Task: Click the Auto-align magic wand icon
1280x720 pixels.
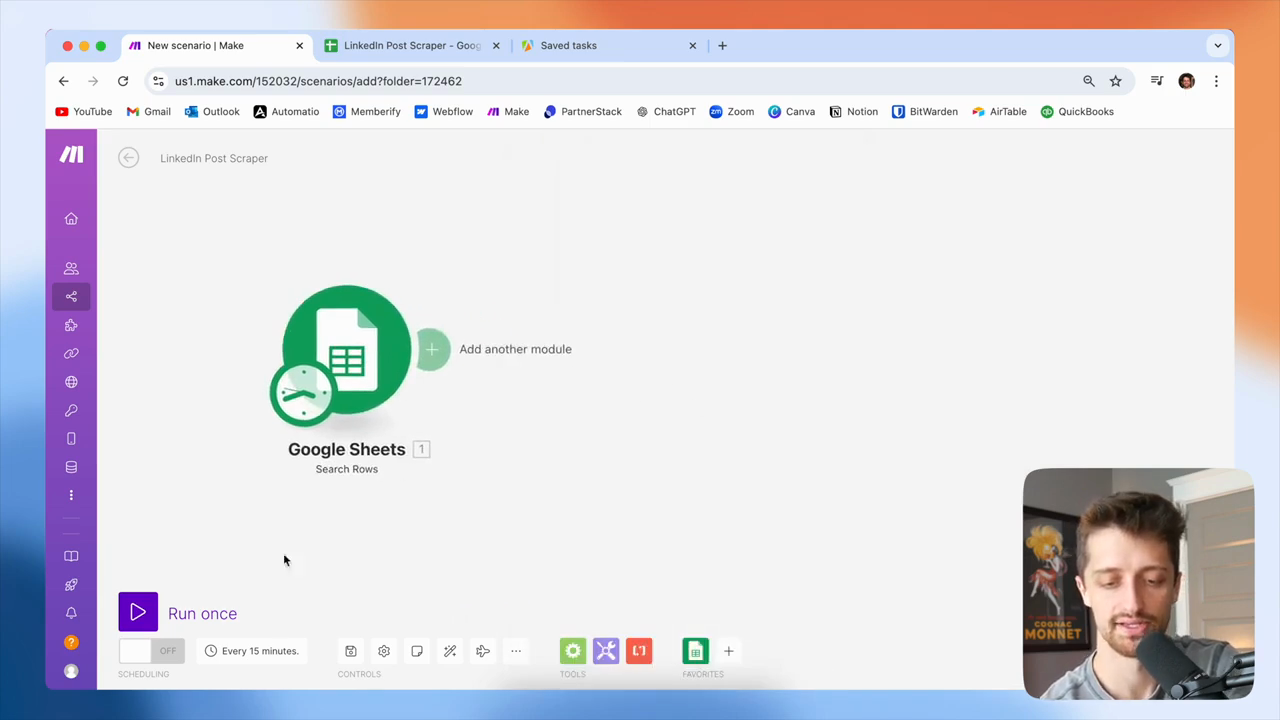Action: coord(450,651)
